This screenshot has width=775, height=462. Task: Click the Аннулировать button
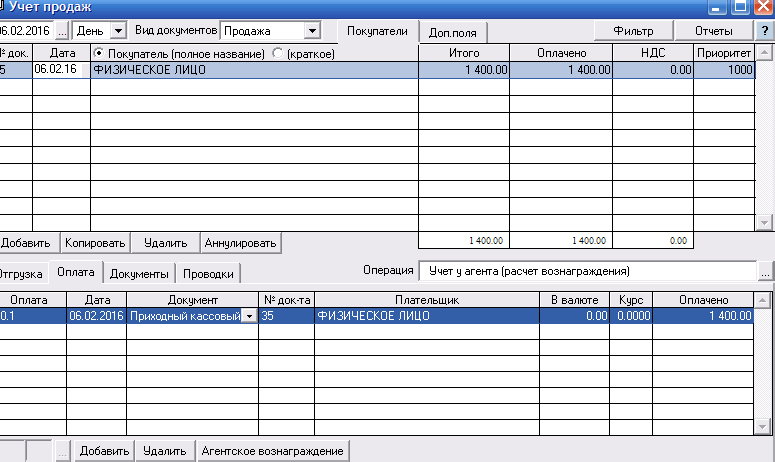(241, 242)
